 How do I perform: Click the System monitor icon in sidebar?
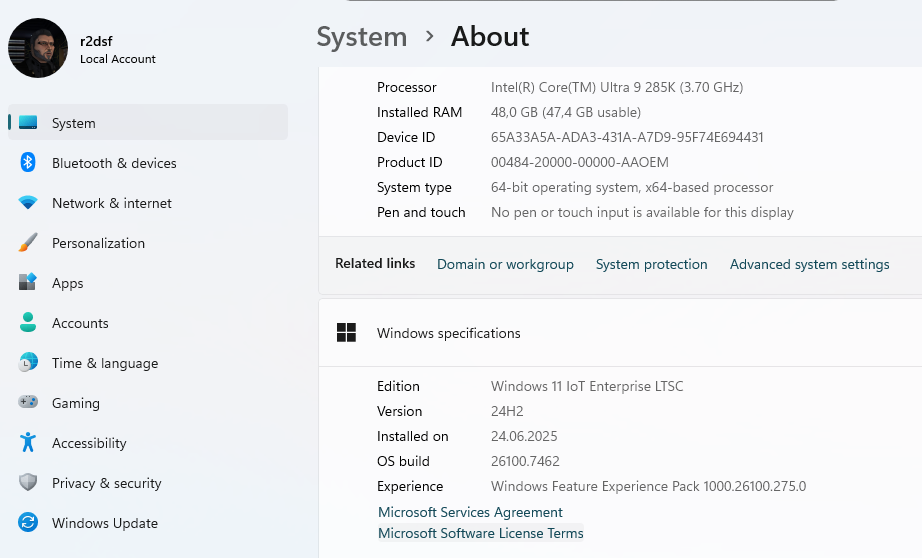[28, 123]
